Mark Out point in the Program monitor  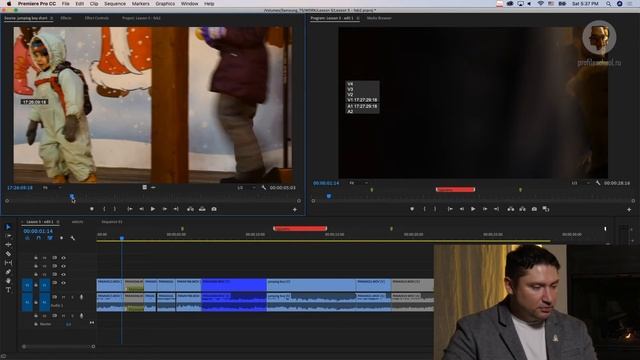(x=435, y=209)
